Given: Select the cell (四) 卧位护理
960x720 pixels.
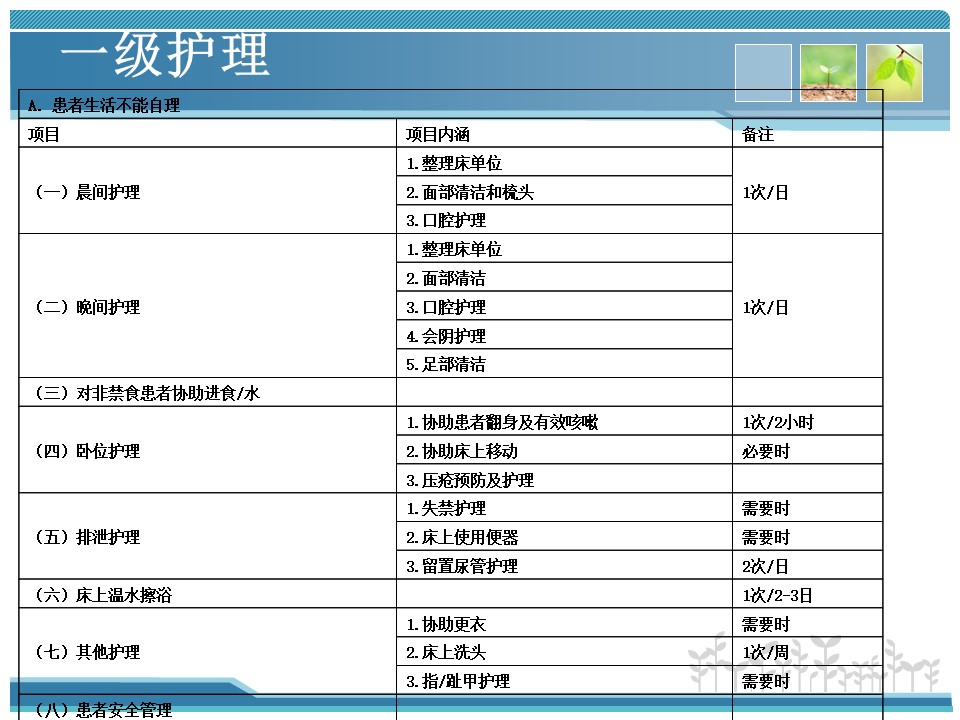Looking at the screenshot, I should point(208,451).
